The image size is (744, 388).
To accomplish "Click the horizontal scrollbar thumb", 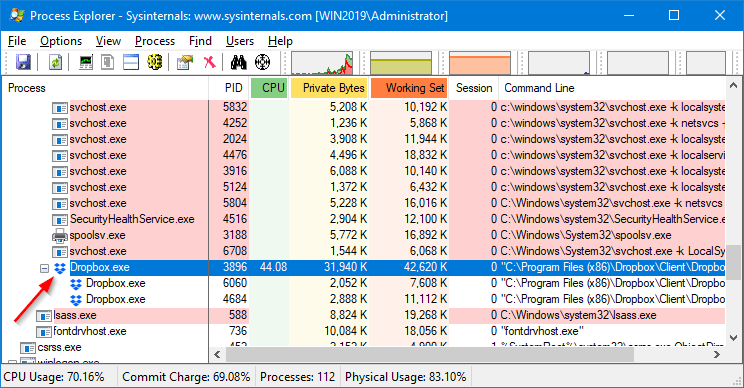I will click(430, 354).
